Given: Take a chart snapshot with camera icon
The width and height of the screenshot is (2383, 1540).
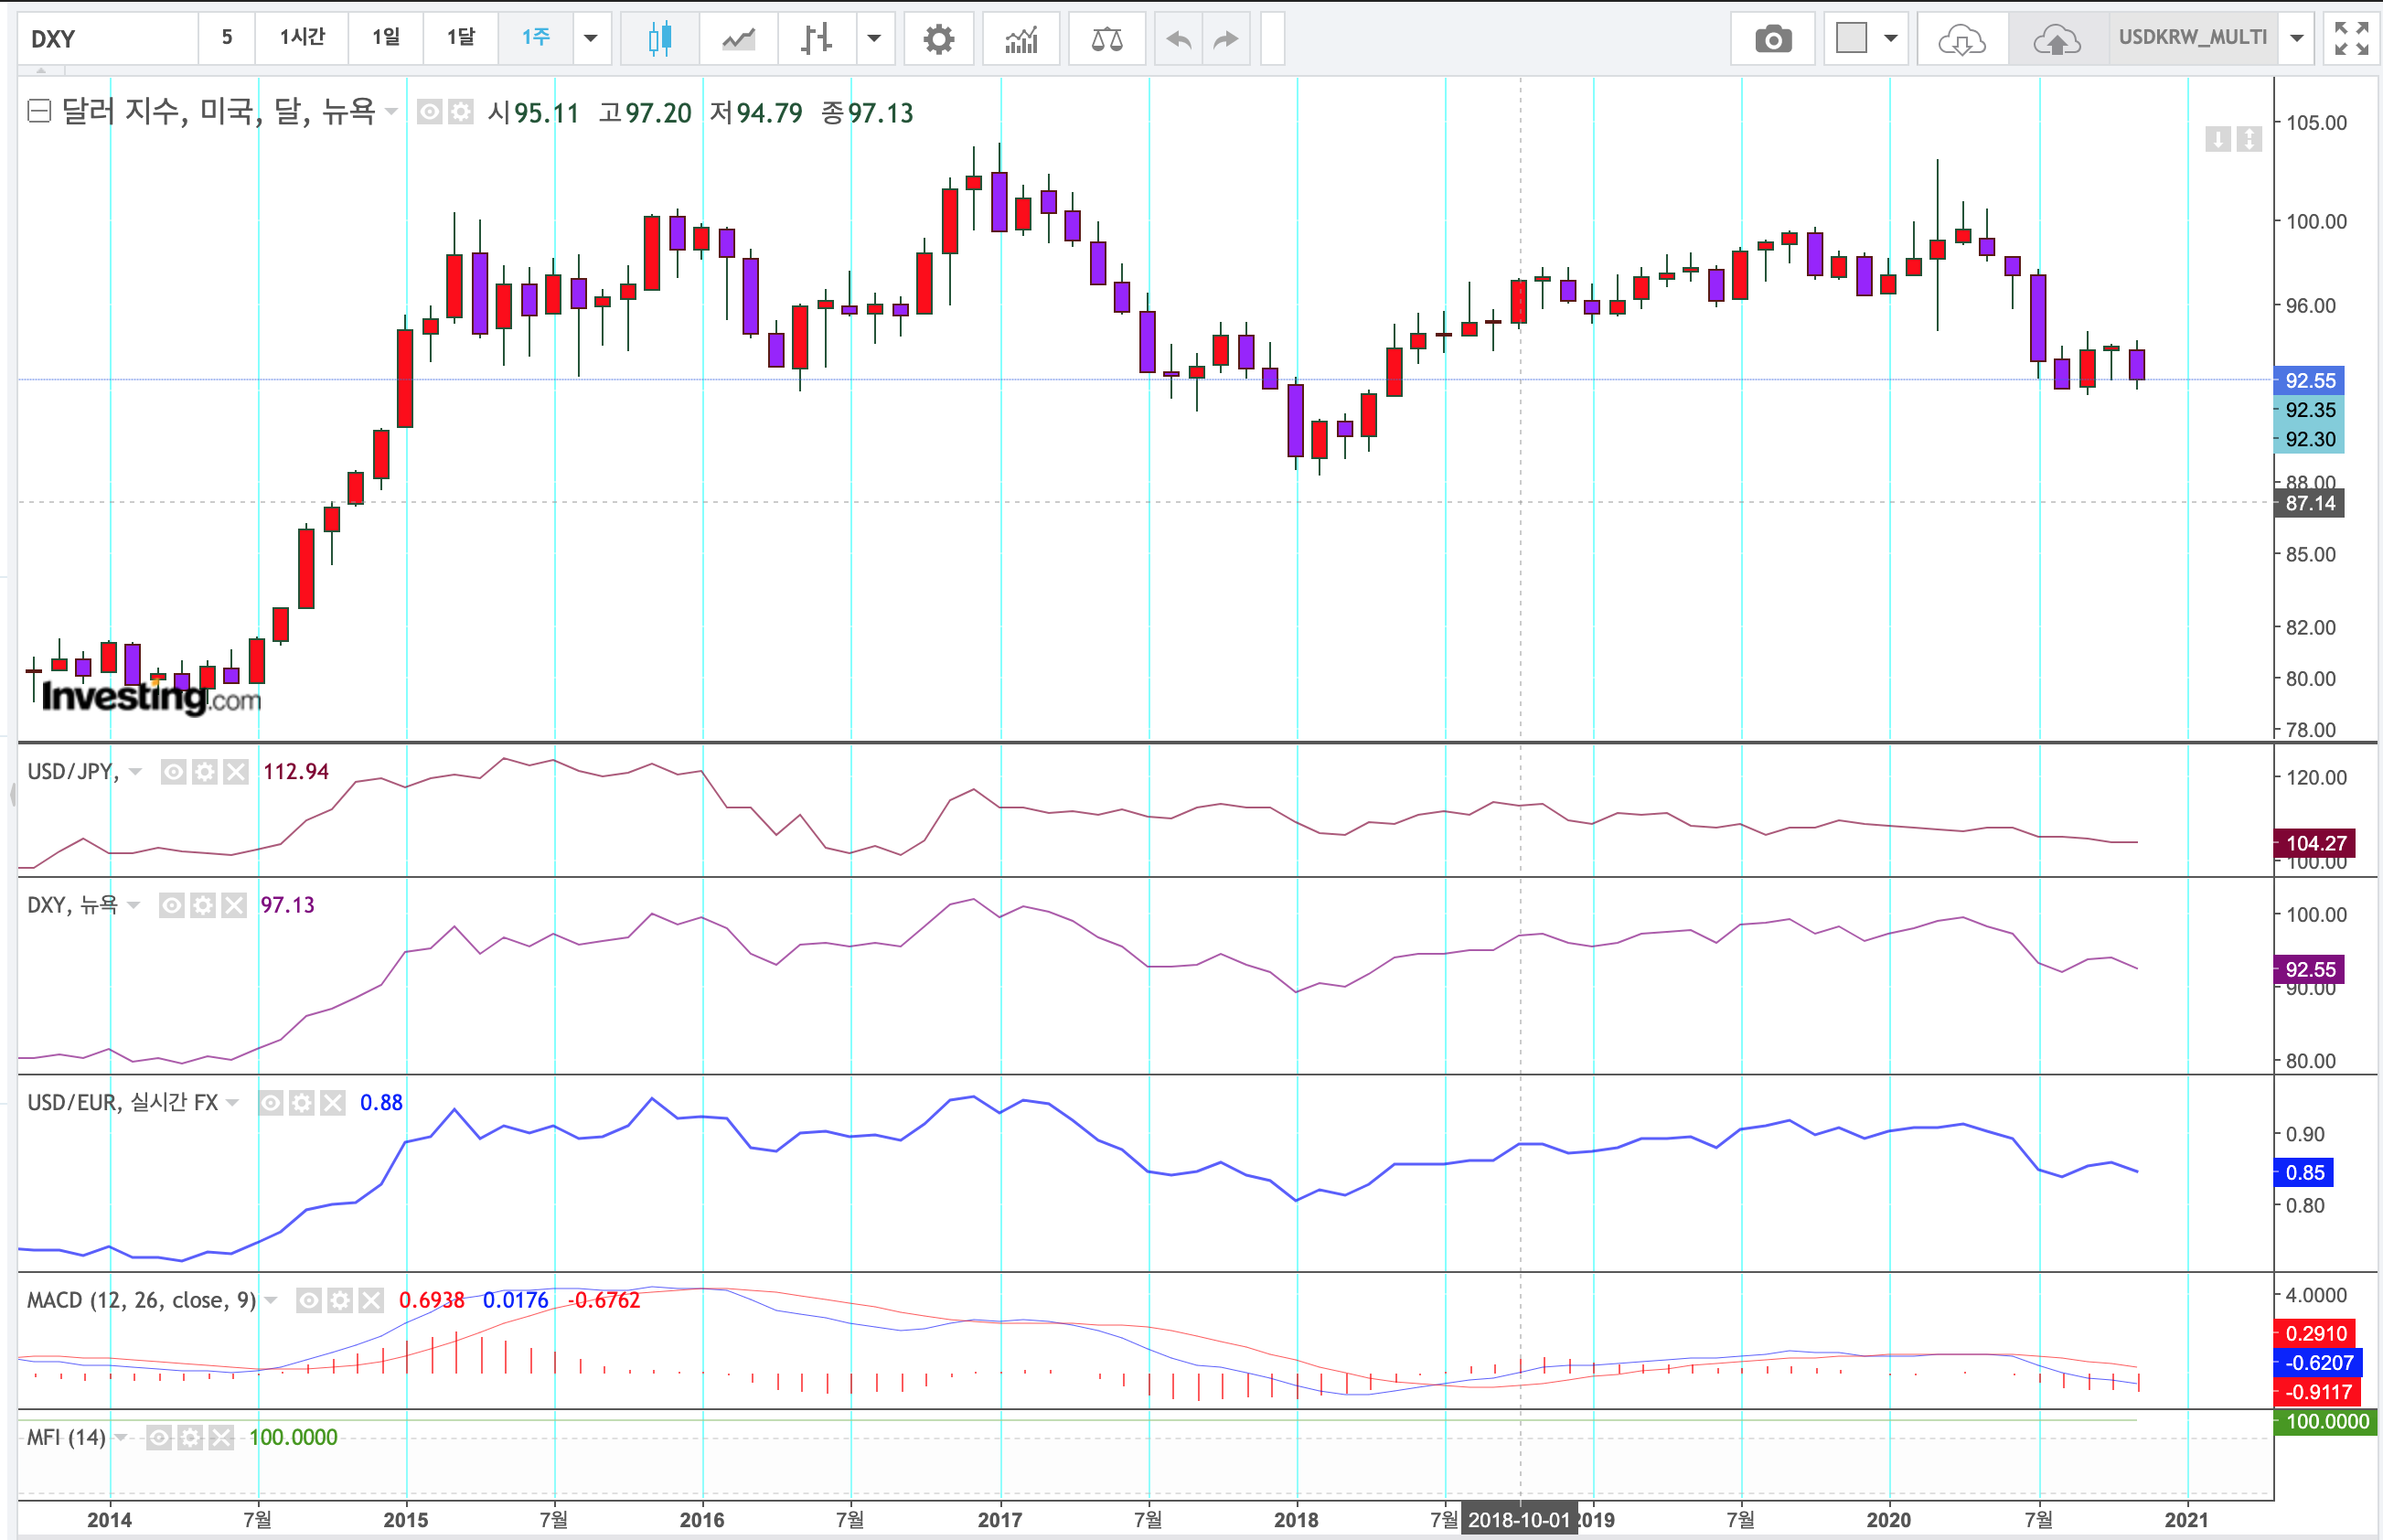Looking at the screenshot, I should pyautogui.click(x=1773, y=39).
